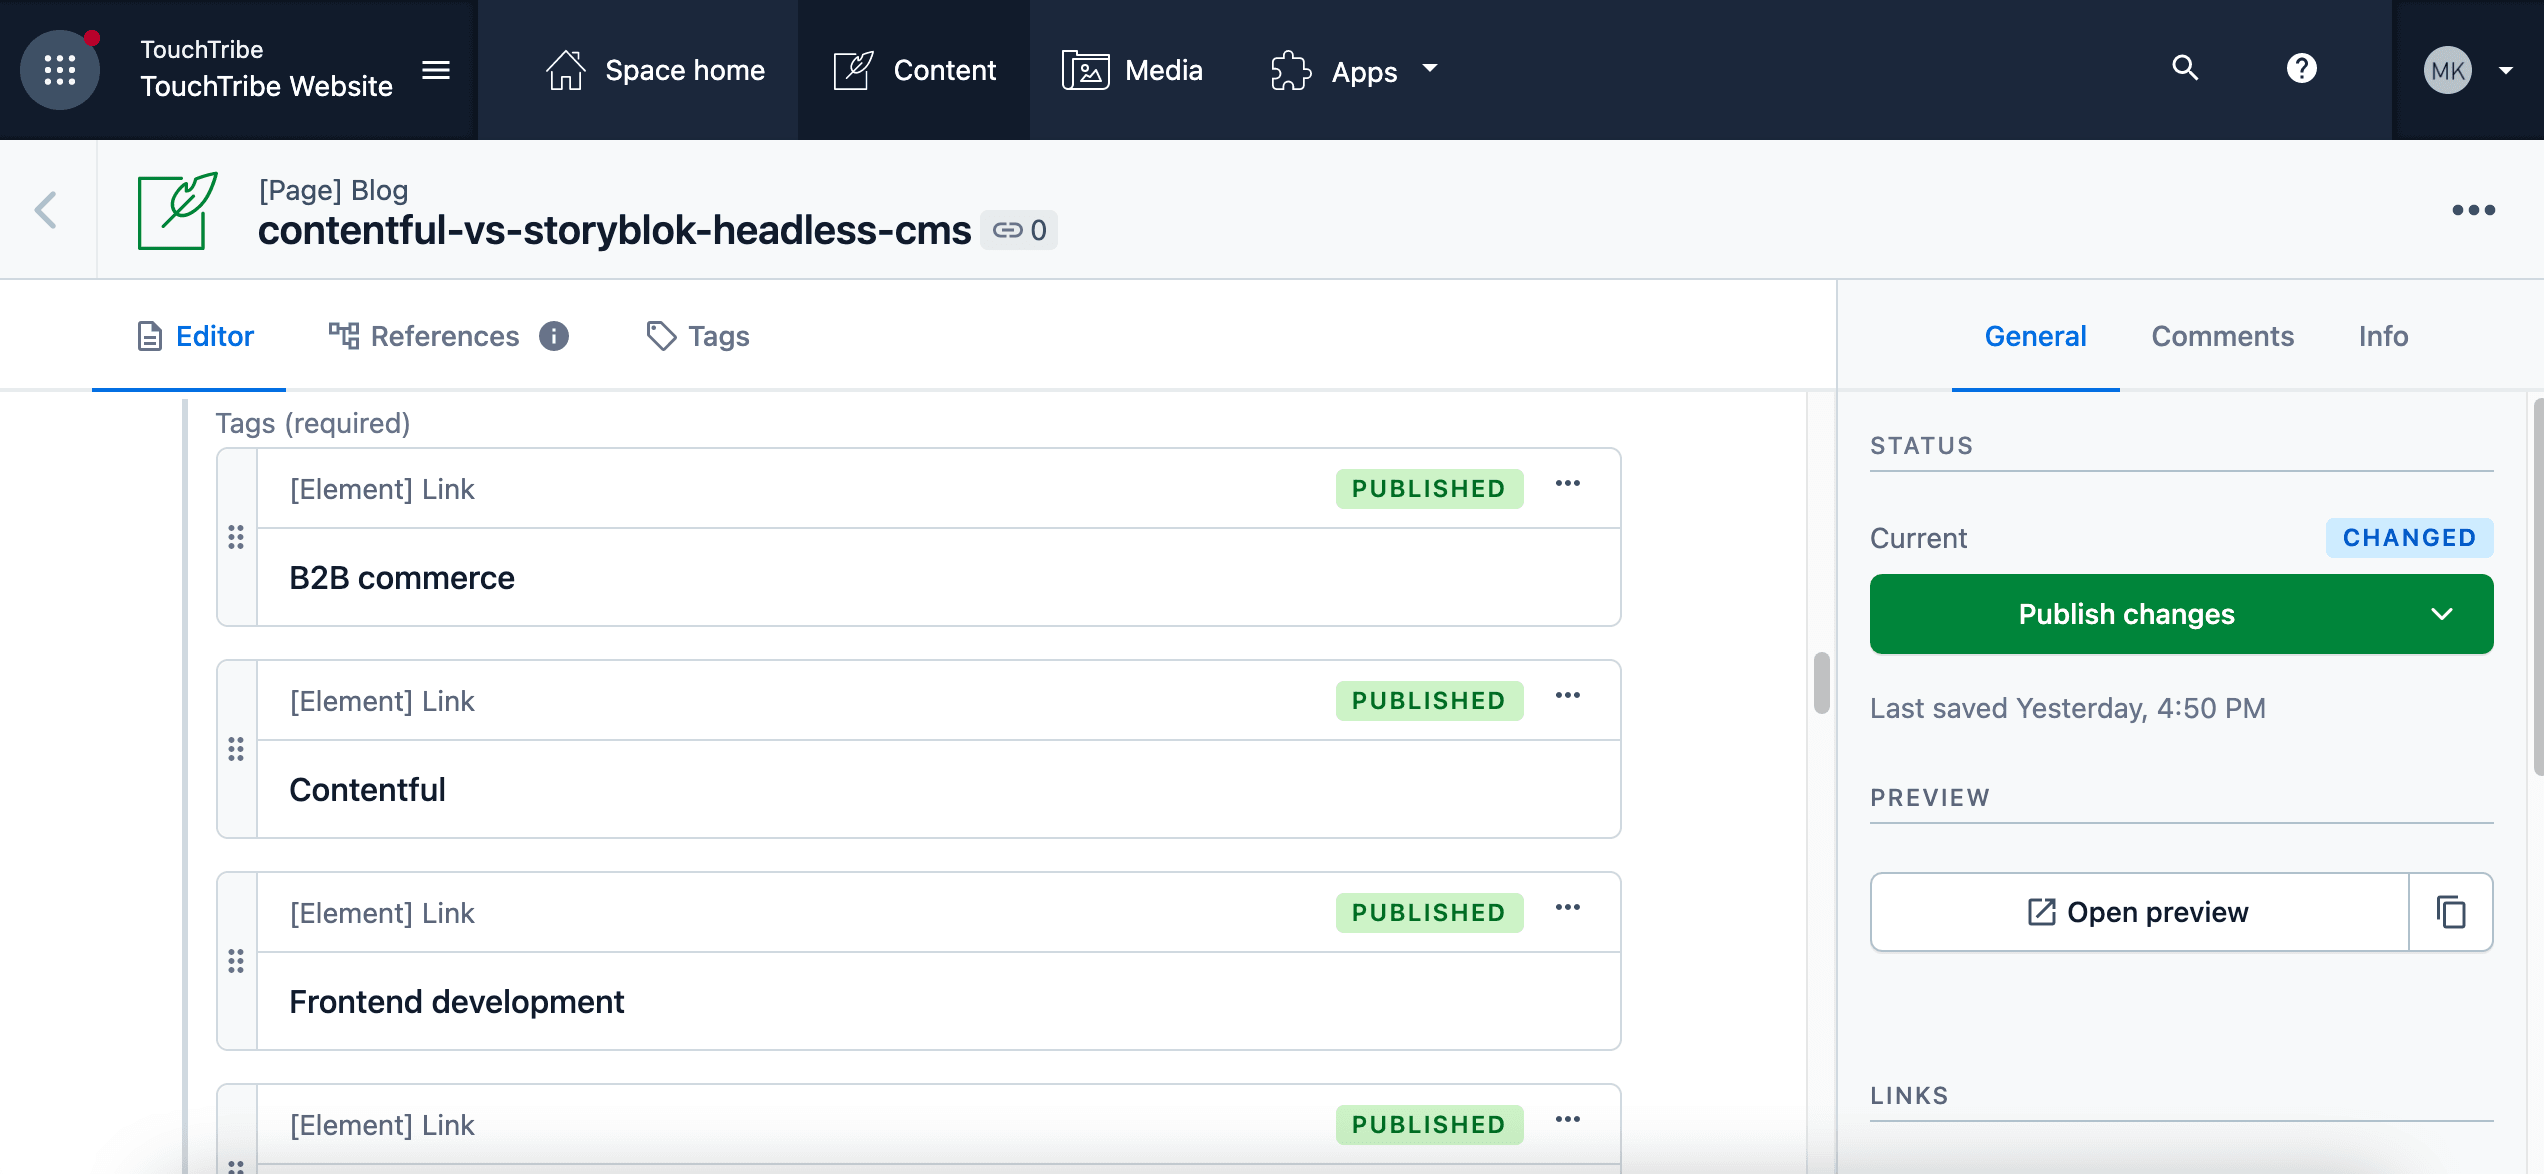The width and height of the screenshot is (2544, 1174).
Task: Click the TouchTribe Website space name
Action: (x=266, y=87)
